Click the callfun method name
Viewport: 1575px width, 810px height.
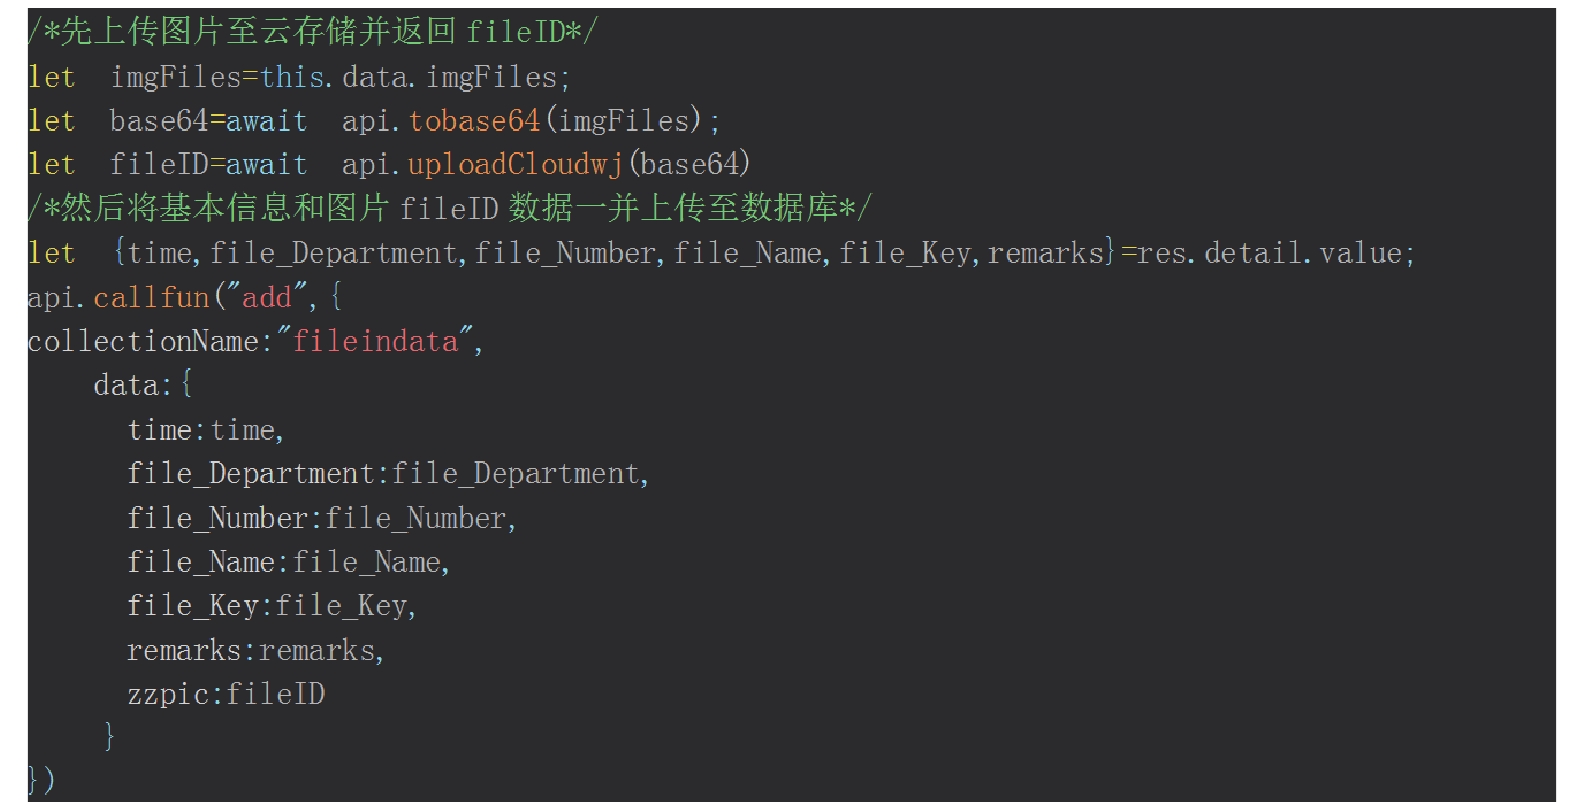151,297
